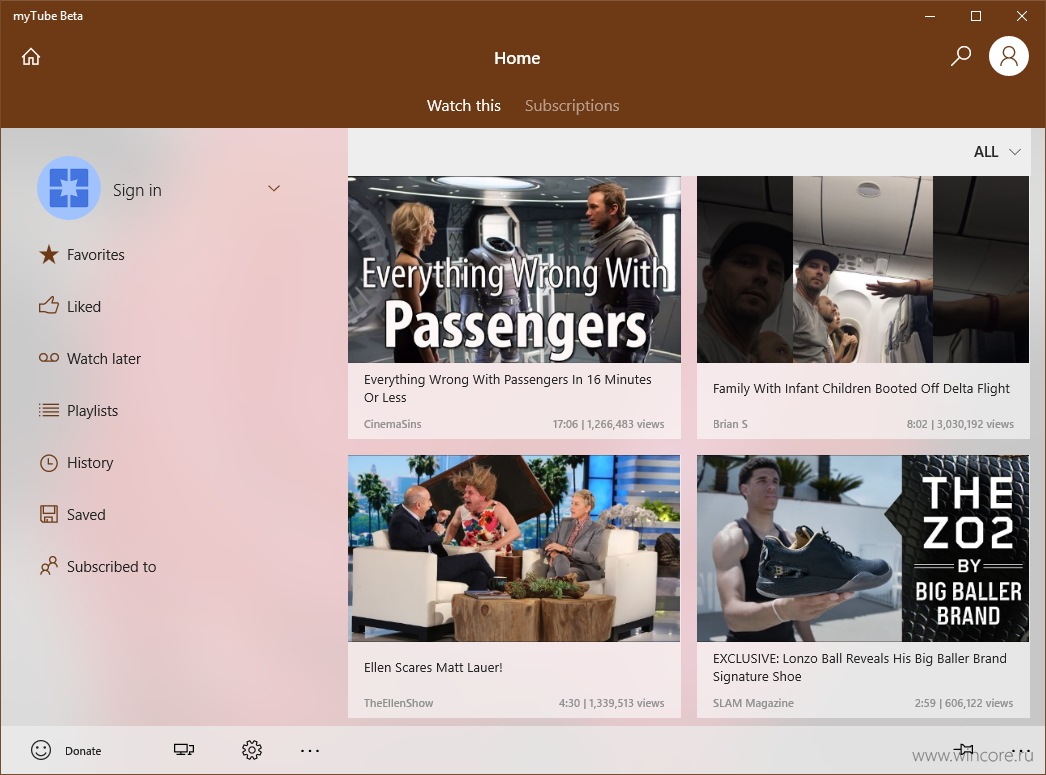Expand the Sign in account chevron
The image size is (1046, 775).
274,189
